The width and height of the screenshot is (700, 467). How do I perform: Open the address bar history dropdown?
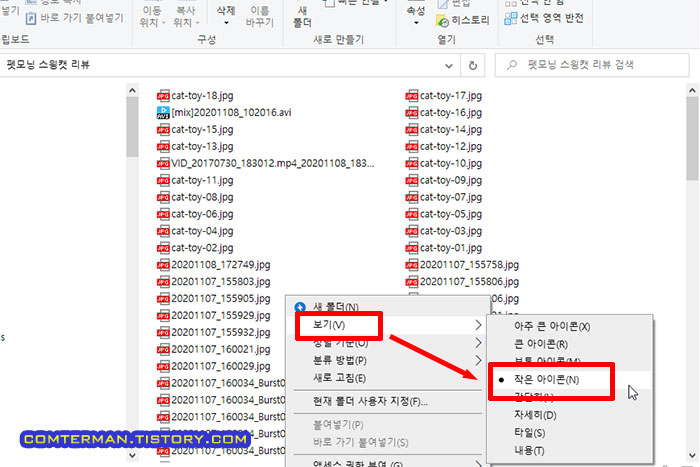click(449, 66)
